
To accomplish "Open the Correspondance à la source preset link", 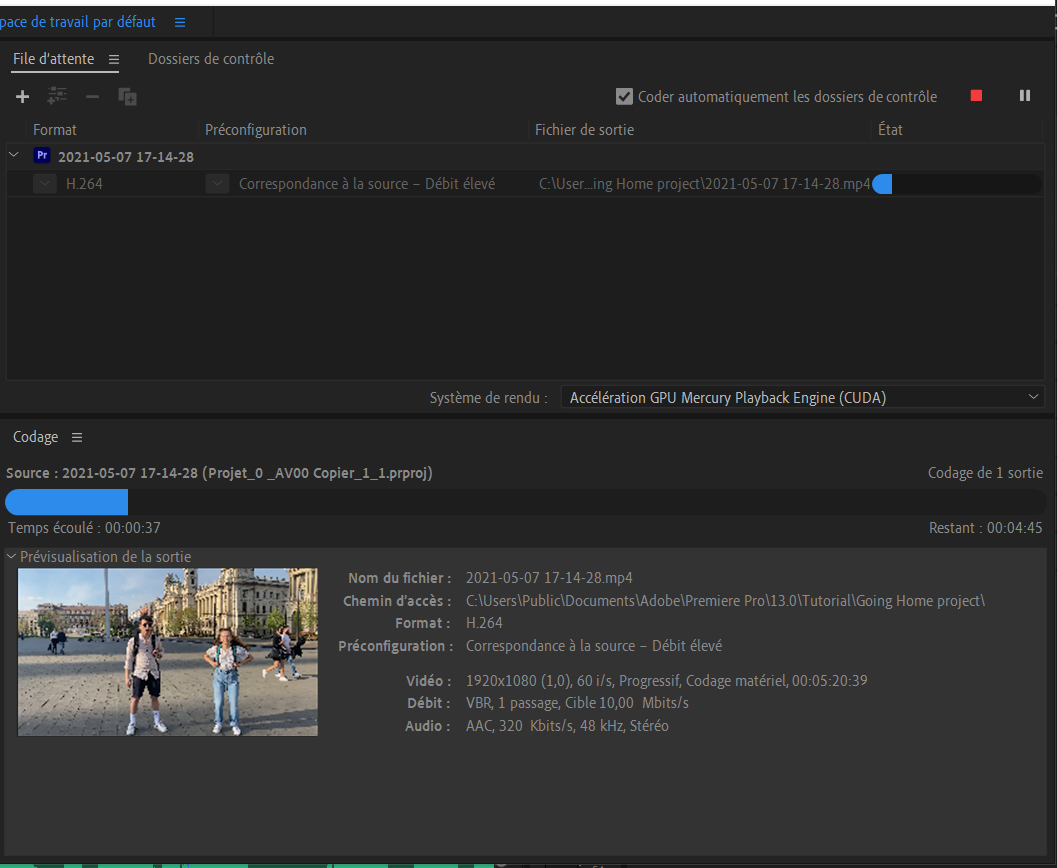I will pyautogui.click(x=367, y=184).
